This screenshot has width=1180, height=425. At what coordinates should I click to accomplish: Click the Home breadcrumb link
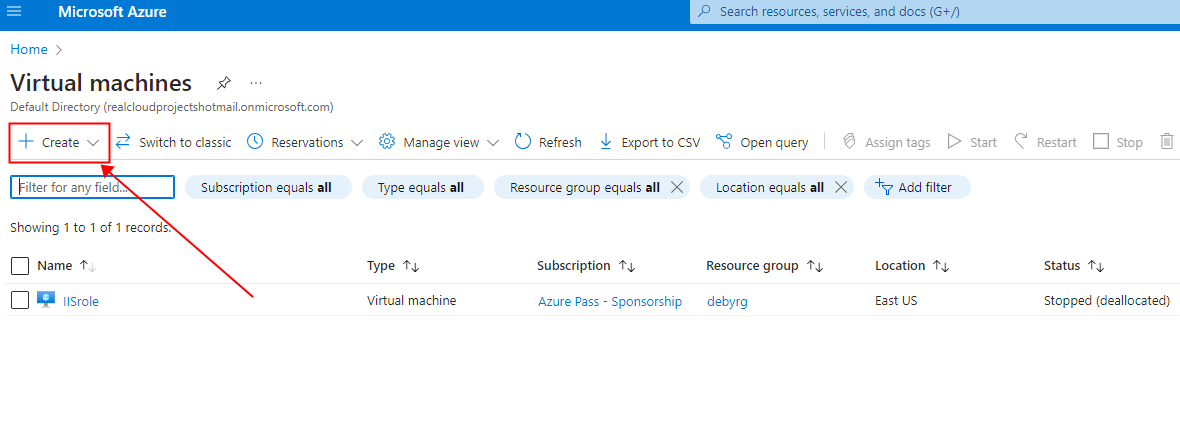tap(28, 49)
